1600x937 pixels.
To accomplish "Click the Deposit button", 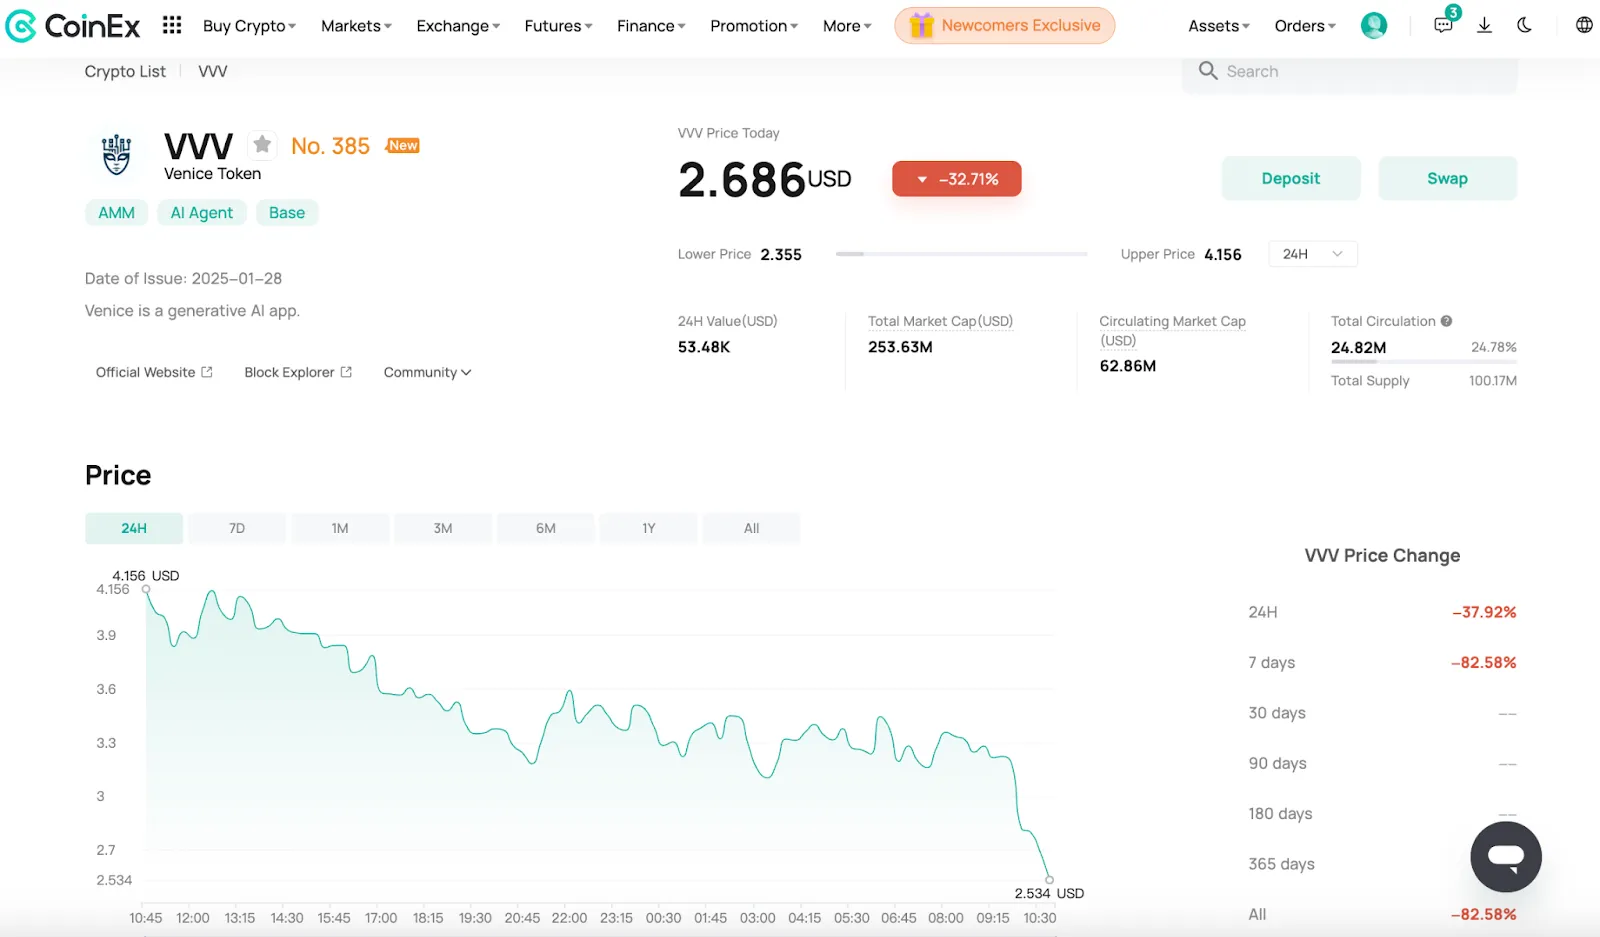I will (x=1291, y=178).
